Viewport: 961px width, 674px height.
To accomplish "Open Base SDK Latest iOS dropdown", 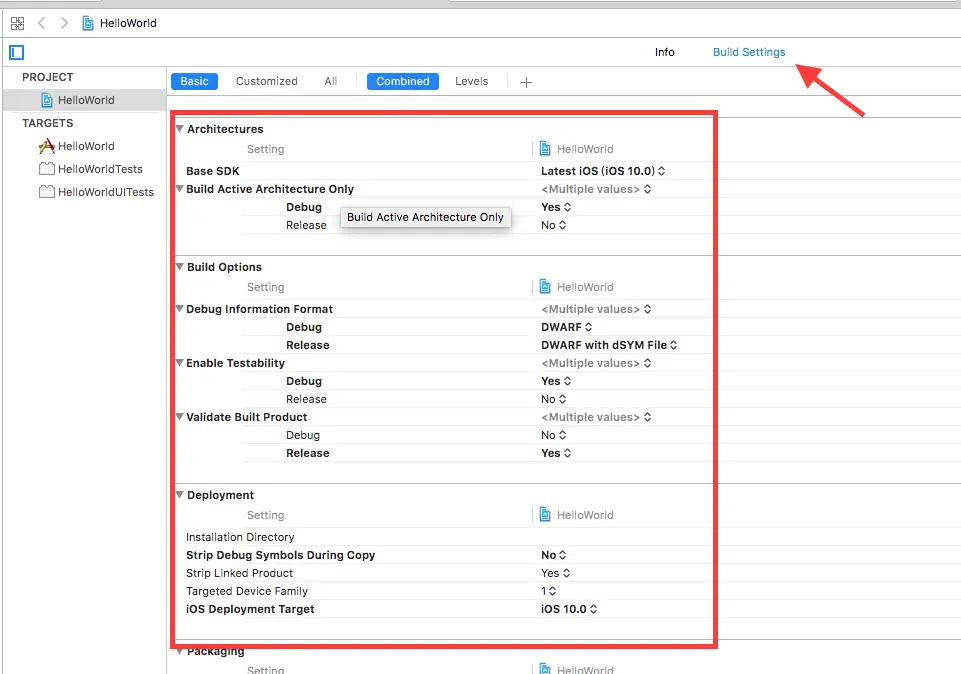I will [602, 171].
